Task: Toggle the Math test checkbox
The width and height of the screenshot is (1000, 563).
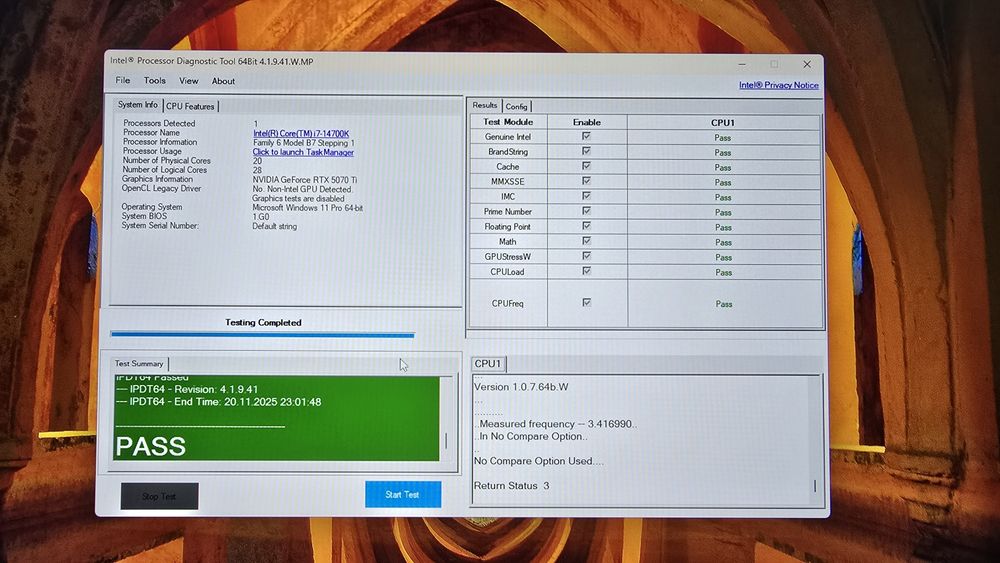Action: point(586,240)
